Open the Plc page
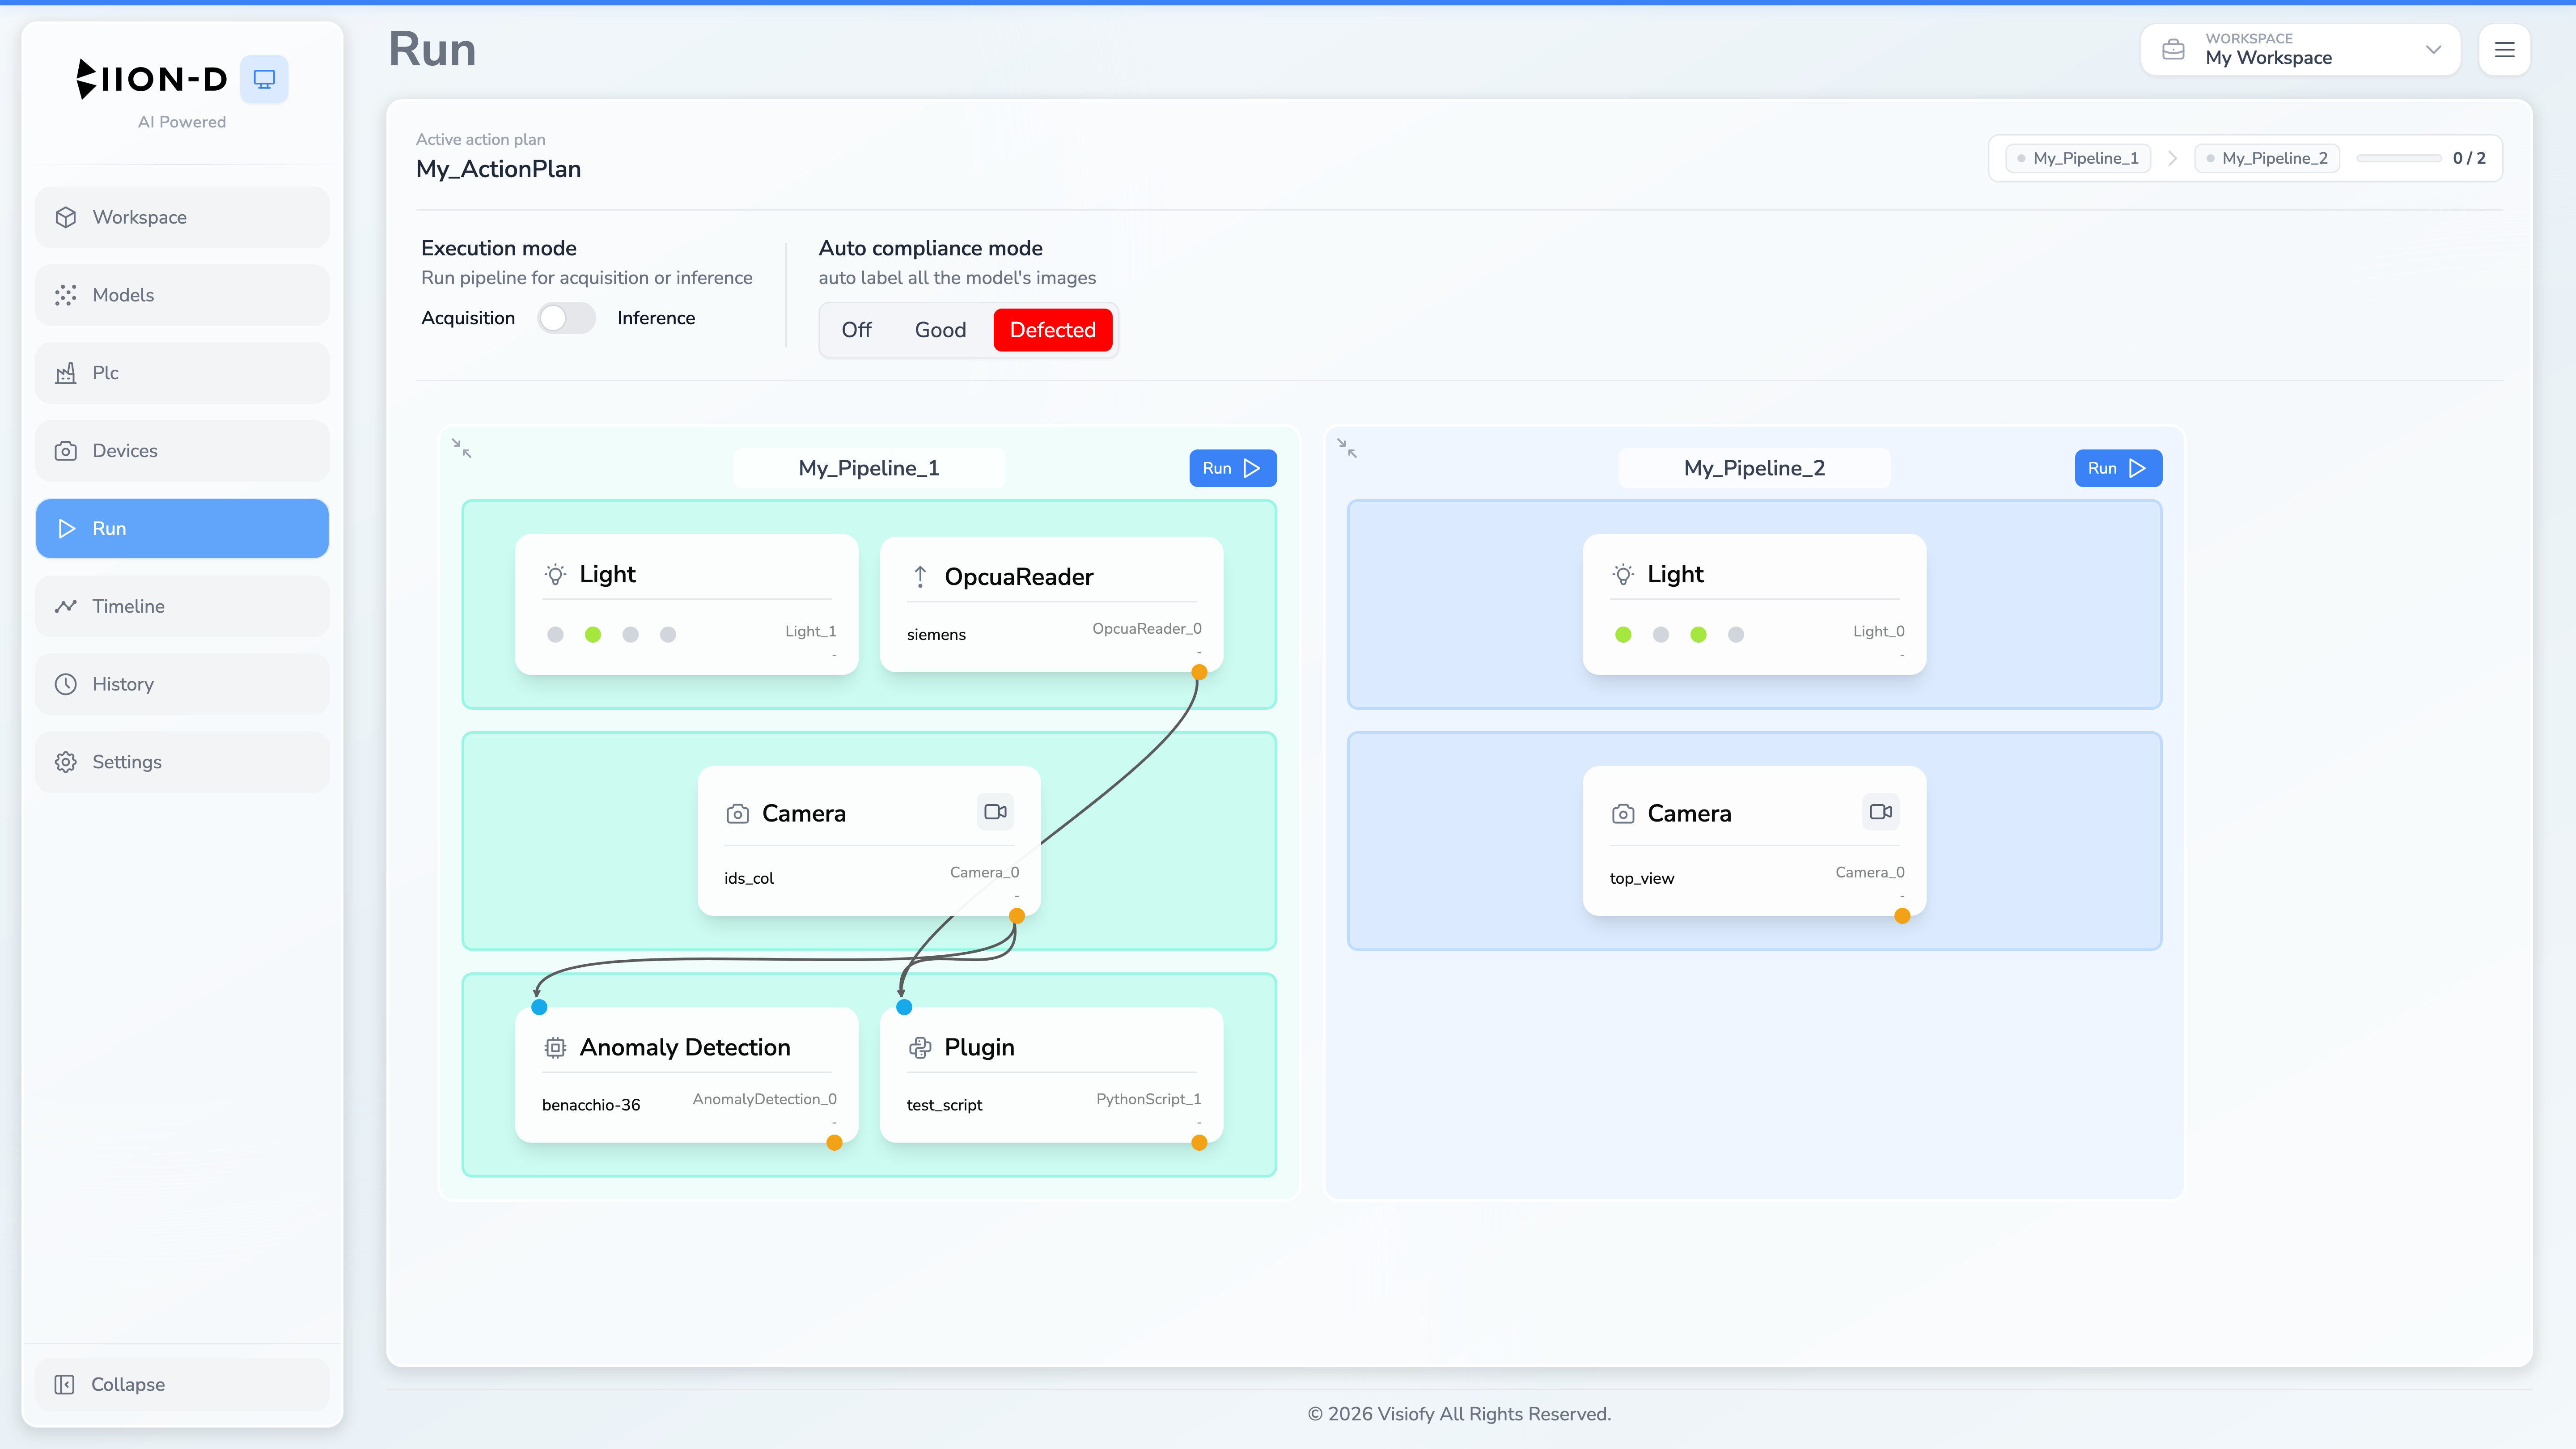The width and height of the screenshot is (2576, 1449). point(182,373)
